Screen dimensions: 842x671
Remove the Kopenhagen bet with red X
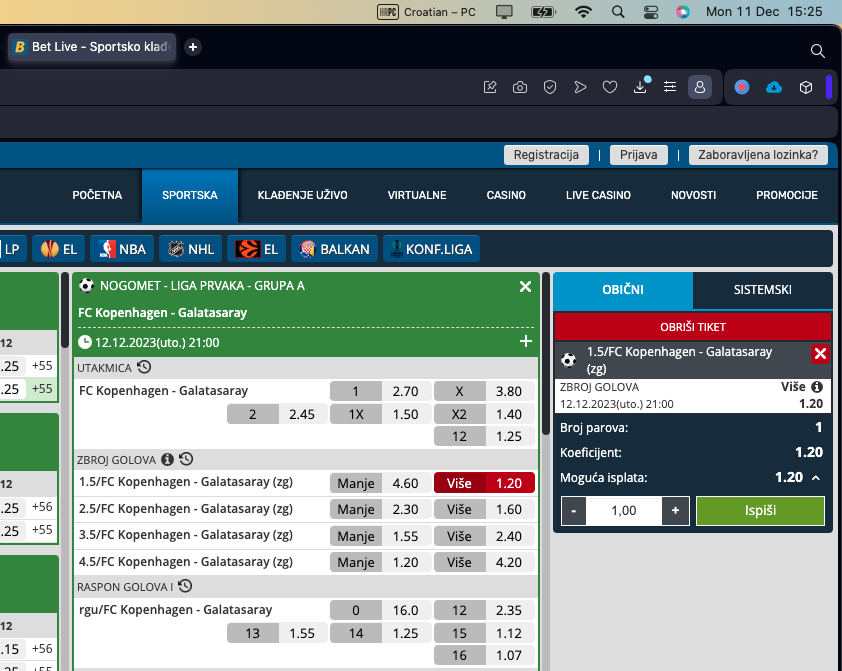[x=820, y=354]
